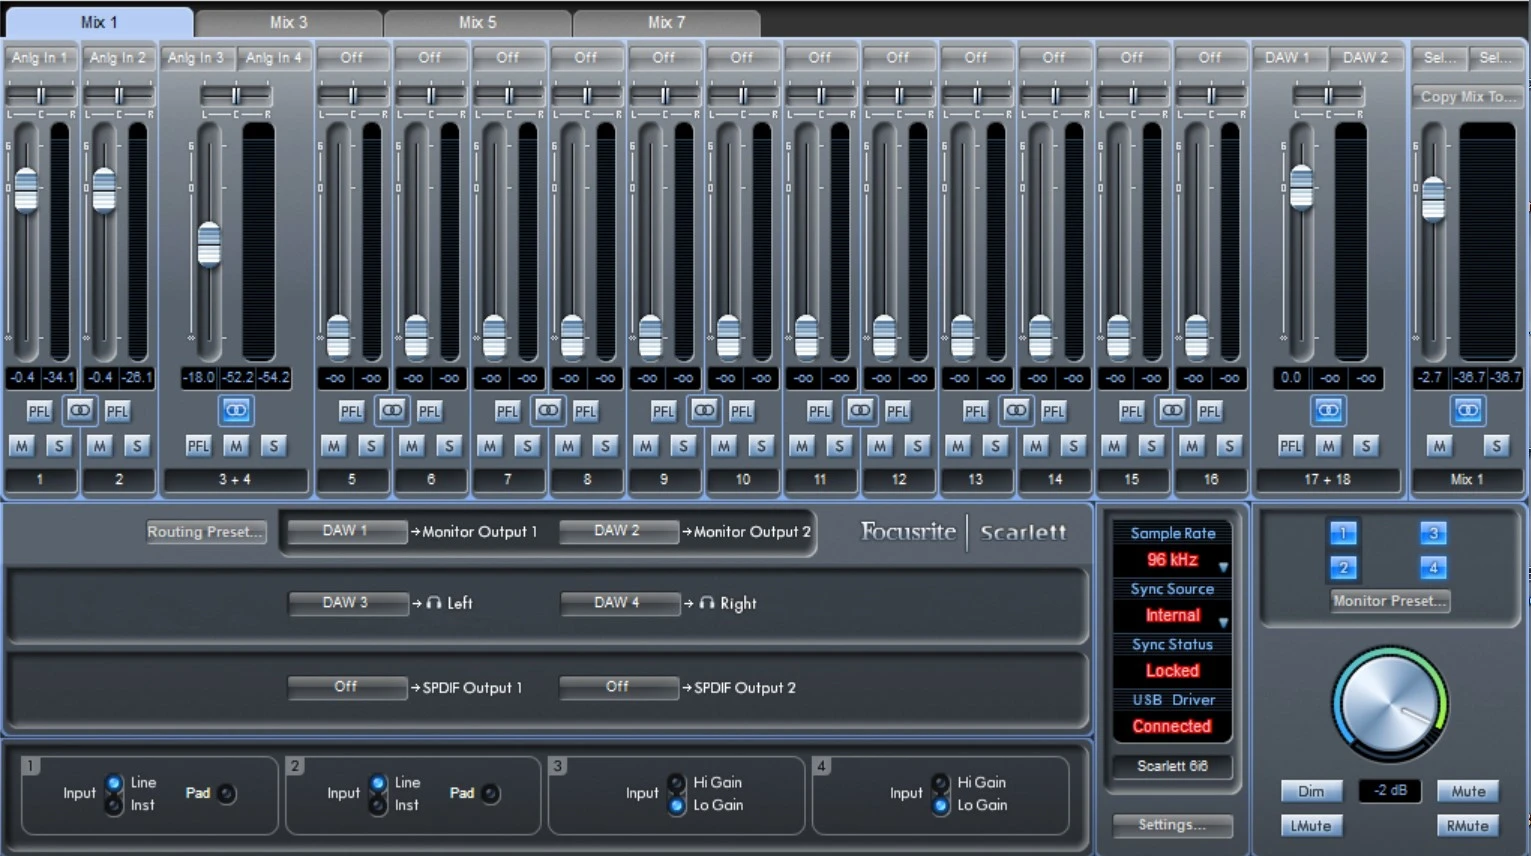Unlink the stereo pair on channel 3 + 4
Screen dimensions: 1531x856
tap(236, 410)
